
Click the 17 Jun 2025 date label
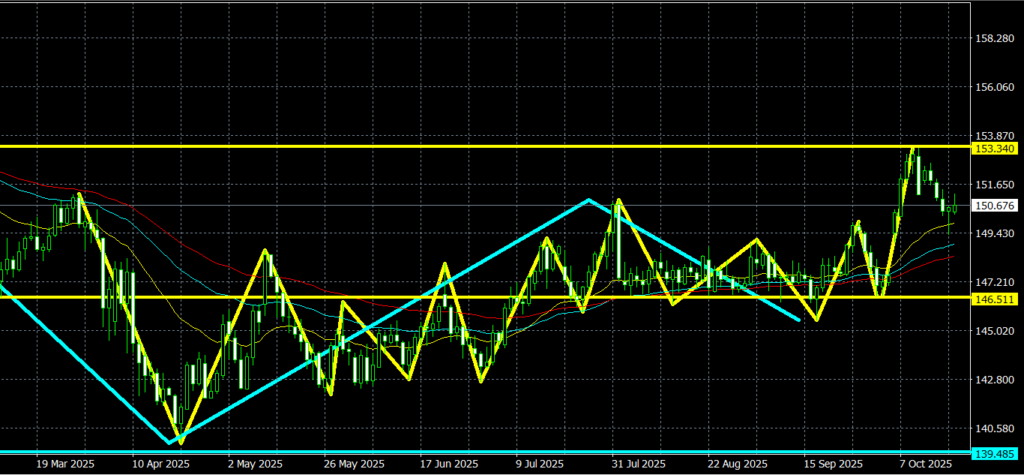point(446,464)
